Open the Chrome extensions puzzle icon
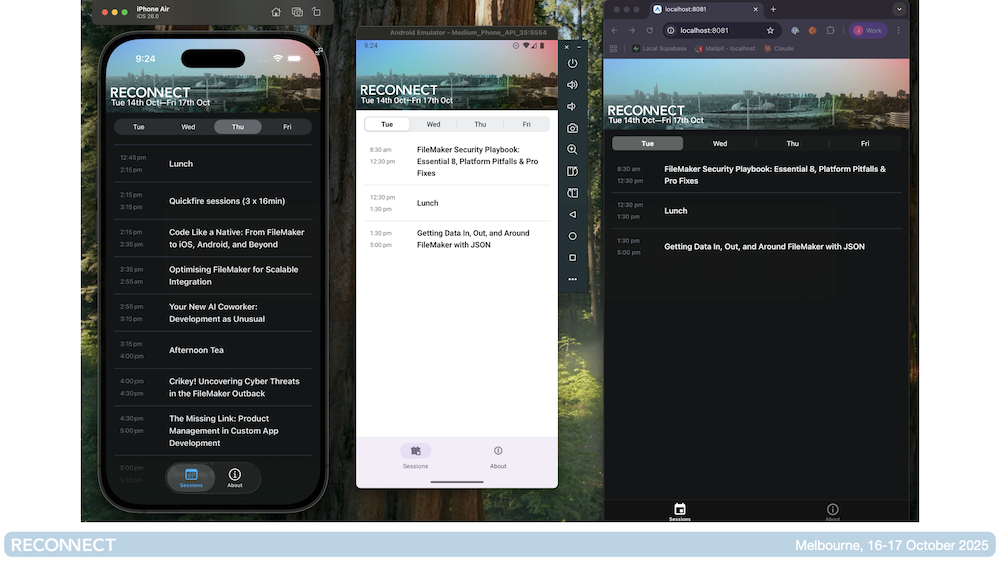The width and height of the screenshot is (1000, 563). [830, 31]
